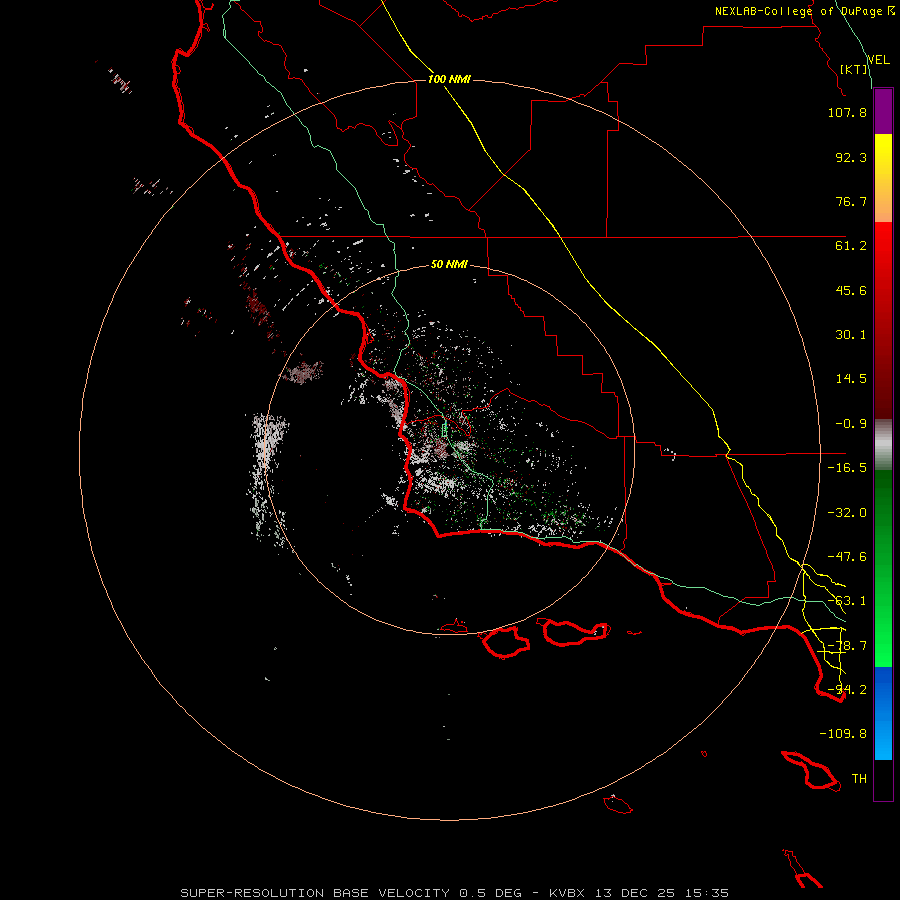The width and height of the screenshot is (900, 900).
Task: Pick the gray near-zero segment of the color bar
Action: (883, 445)
